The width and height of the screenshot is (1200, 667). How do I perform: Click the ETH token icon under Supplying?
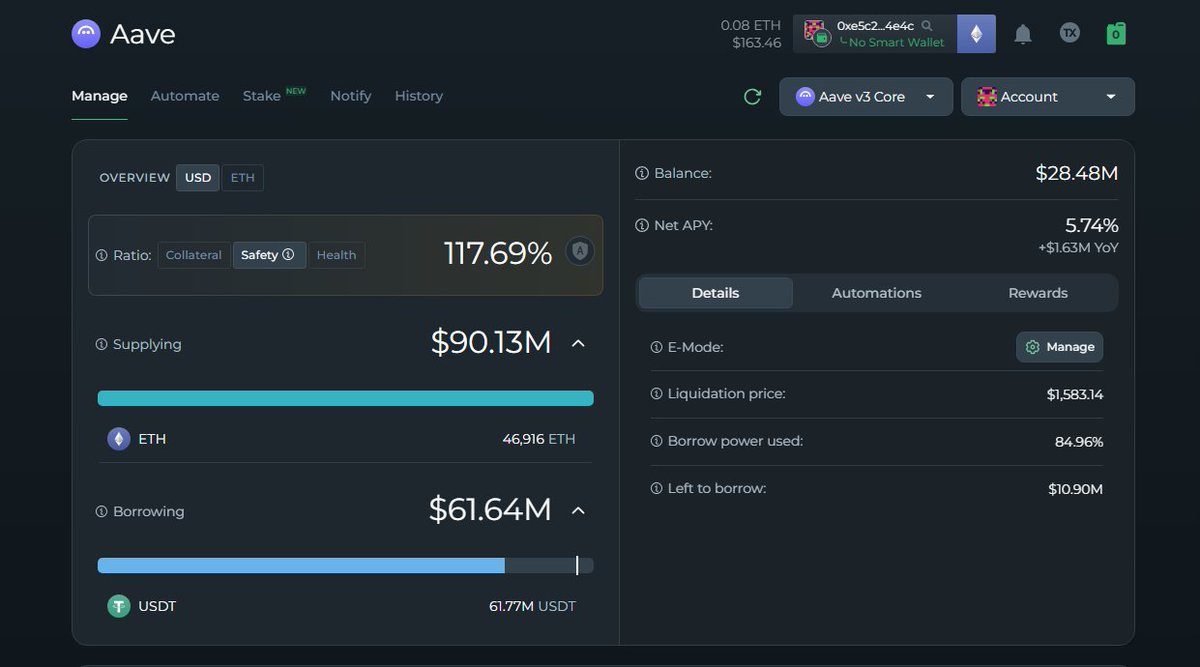[x=117, y=438]
